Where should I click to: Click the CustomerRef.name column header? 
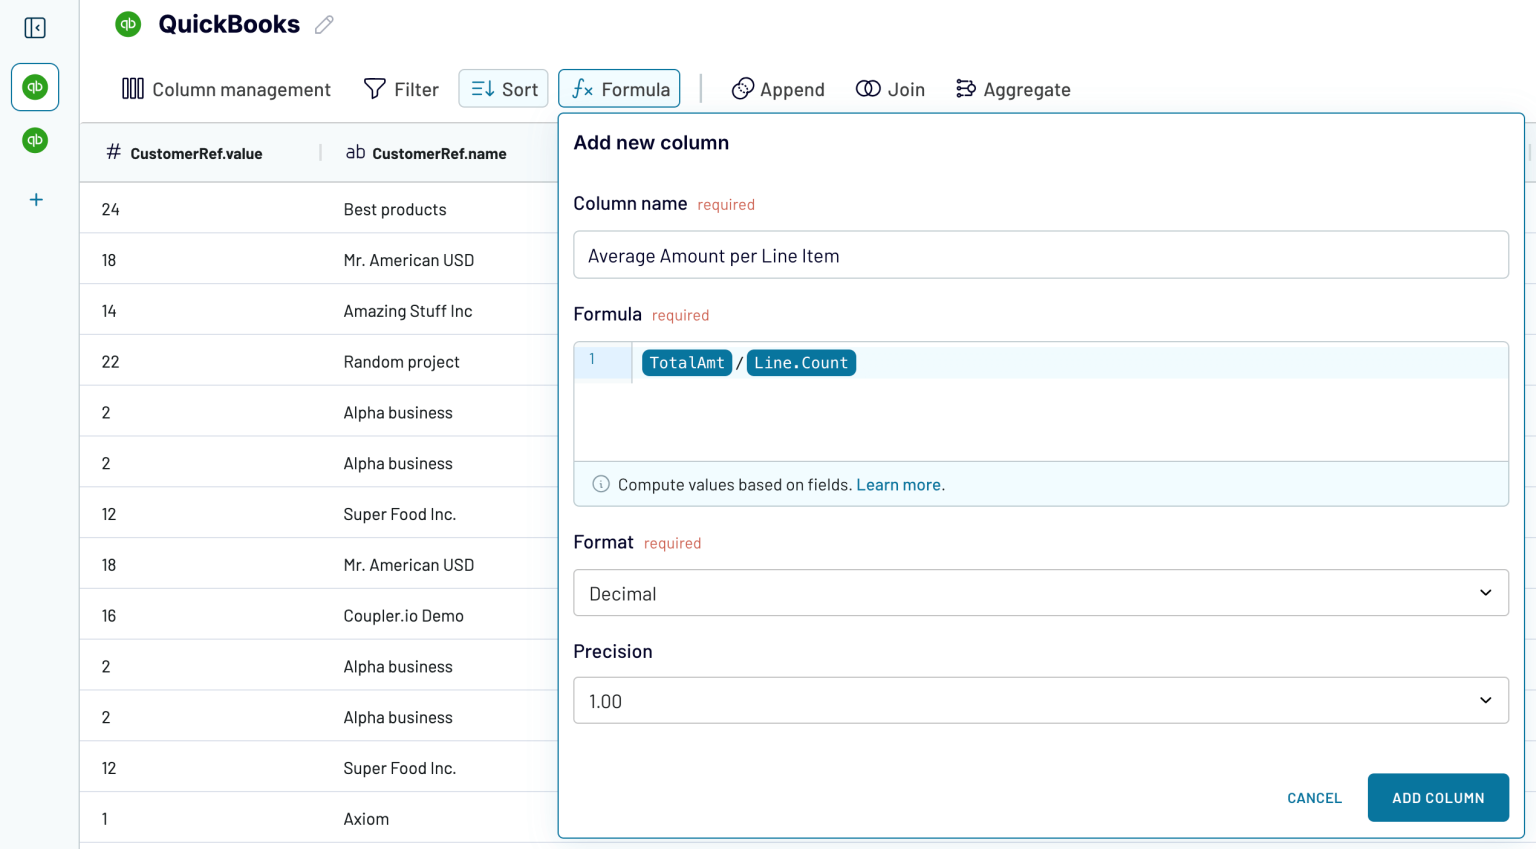click(441, 153)
